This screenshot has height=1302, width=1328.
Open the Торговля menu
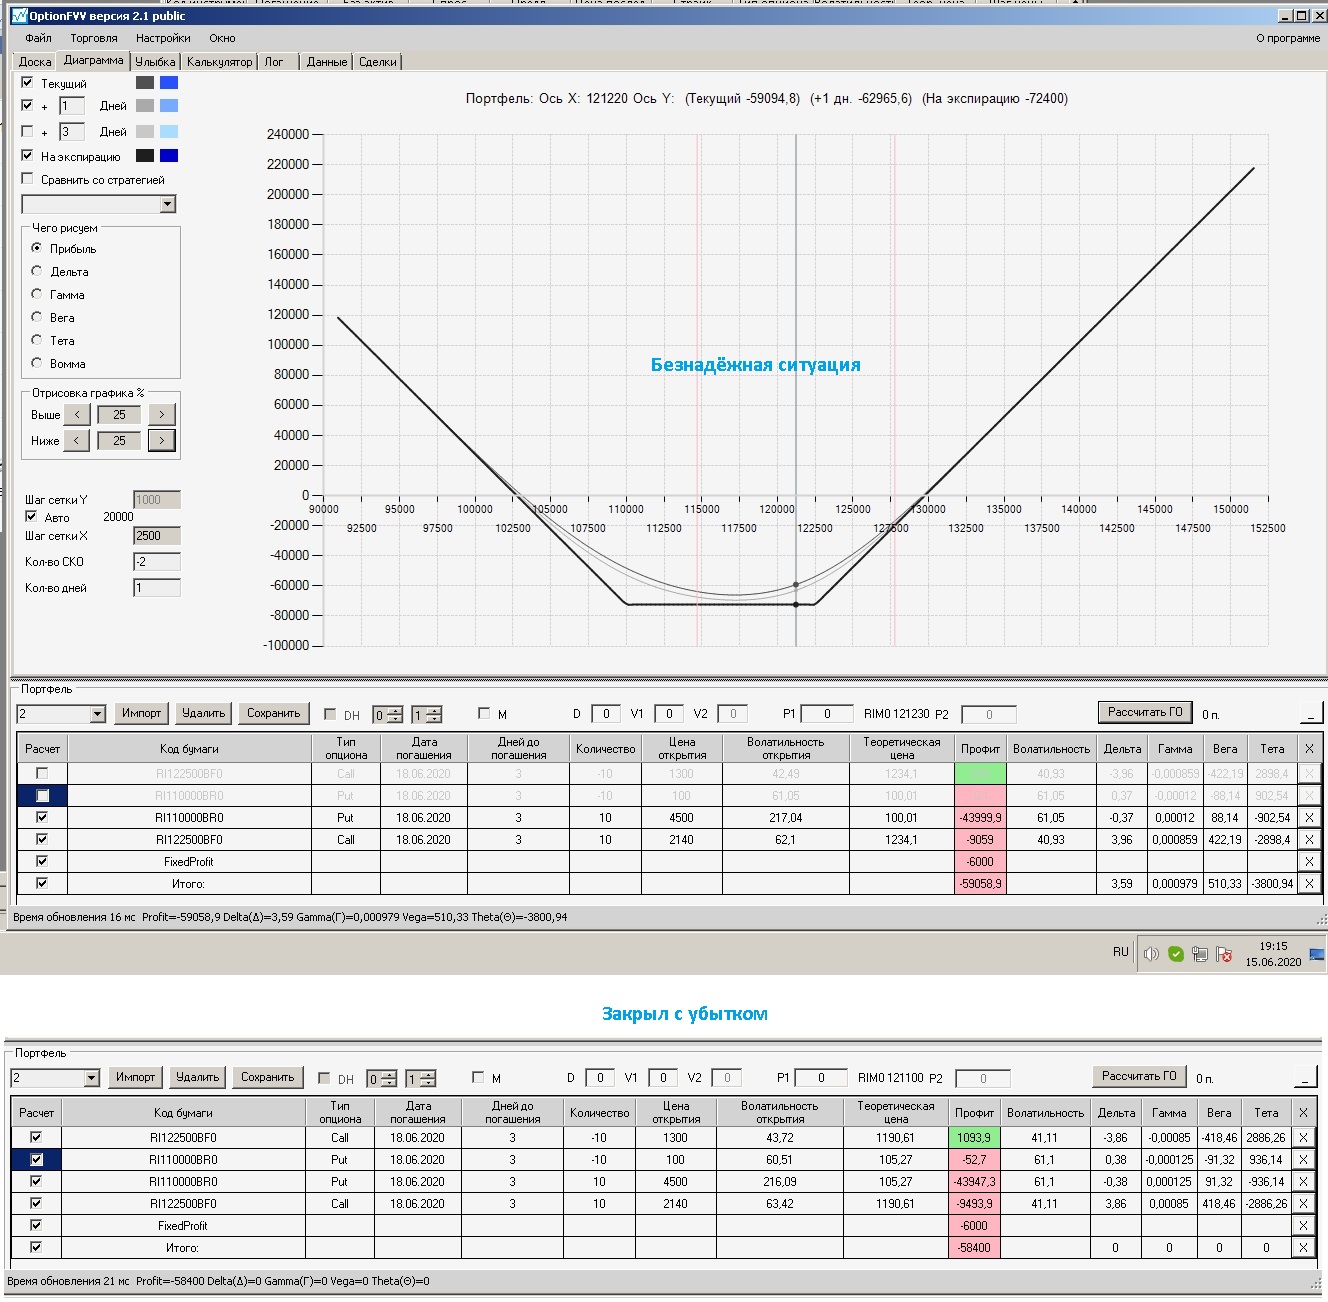click(x=94, y=38)
